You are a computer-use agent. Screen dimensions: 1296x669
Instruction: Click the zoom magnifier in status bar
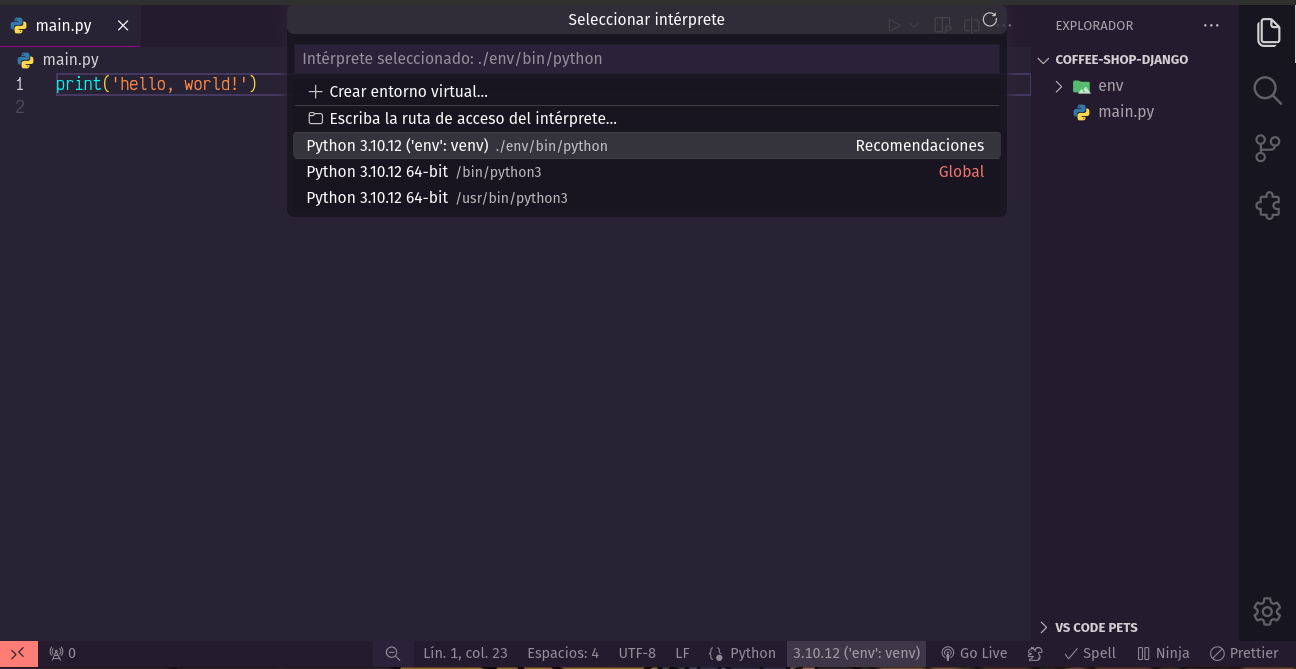393,653
